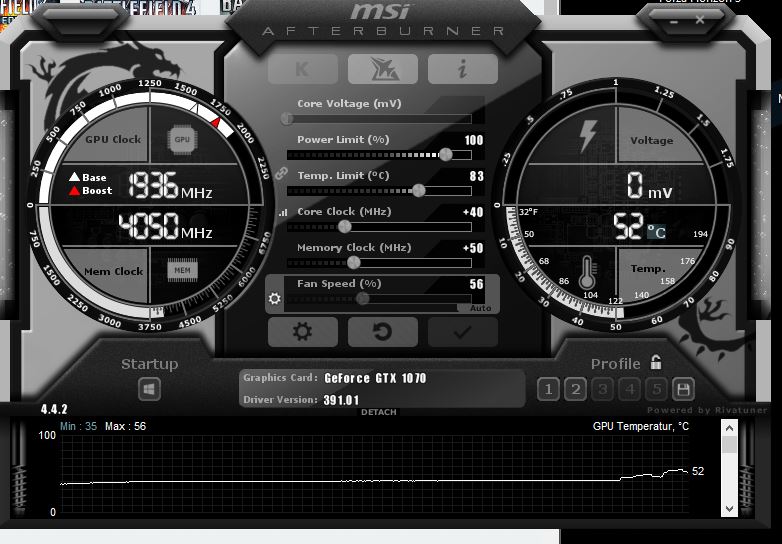This screenshot has width=782, height=544.
Task: Open the information i button
Action: [463, 69]
